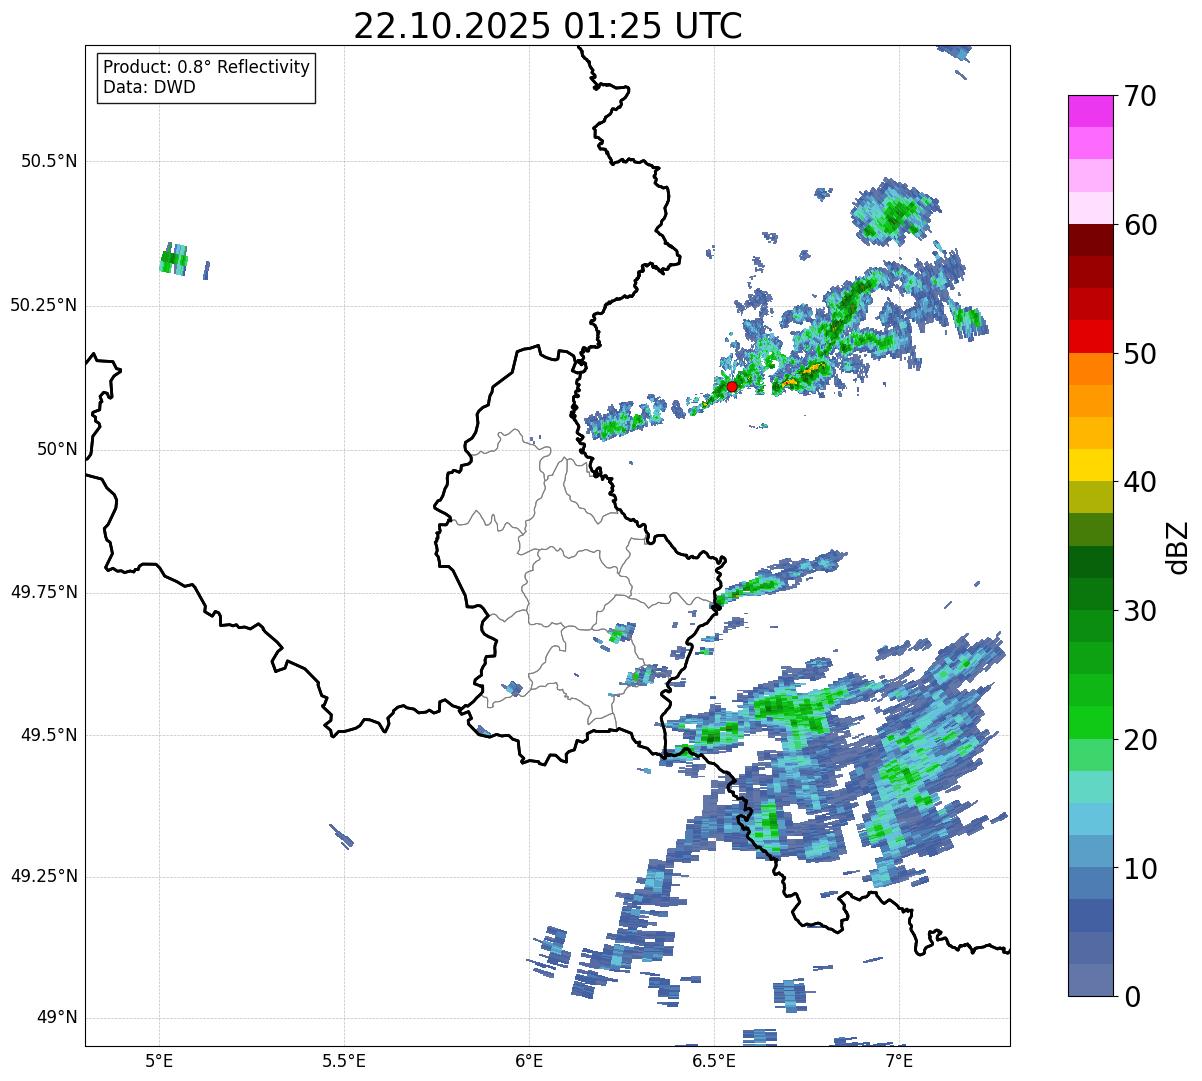Pick the olive swatch just below 40 dBZ
The image size is (1202, 1081).
point(1091,497)
